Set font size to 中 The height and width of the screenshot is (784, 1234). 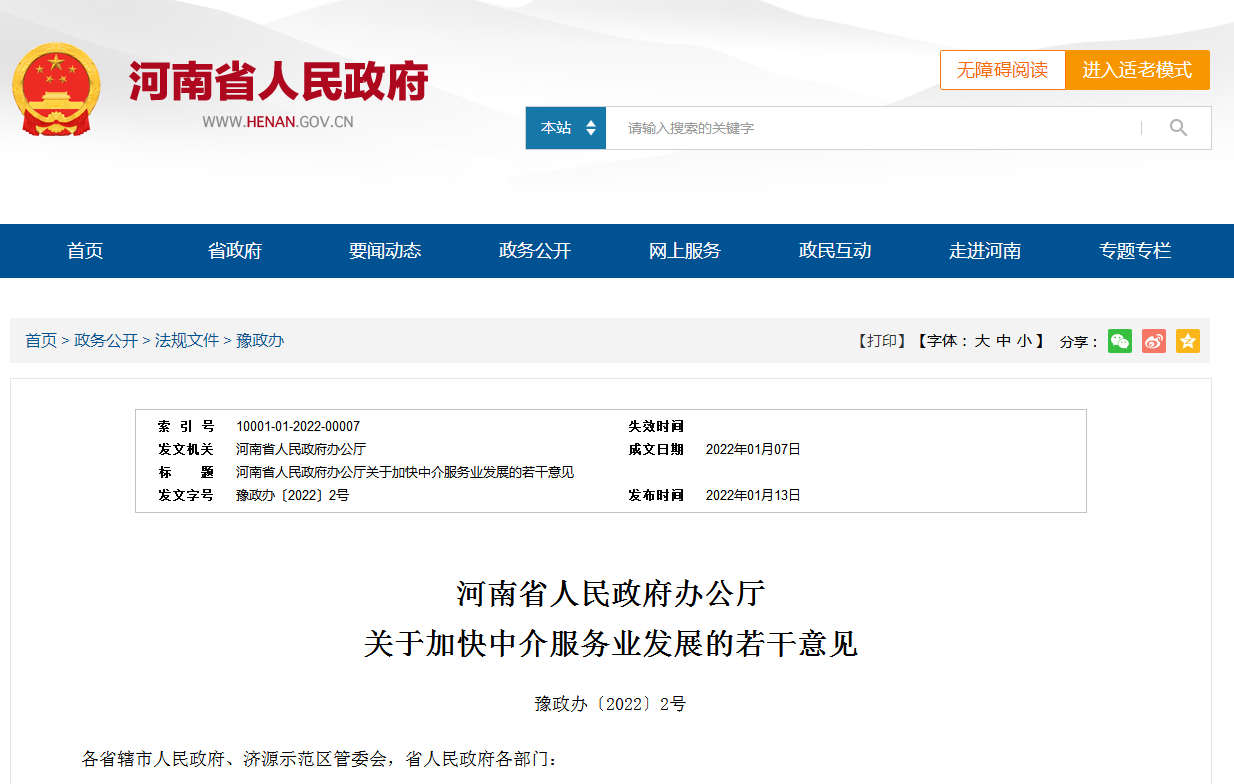point(1003,341)
